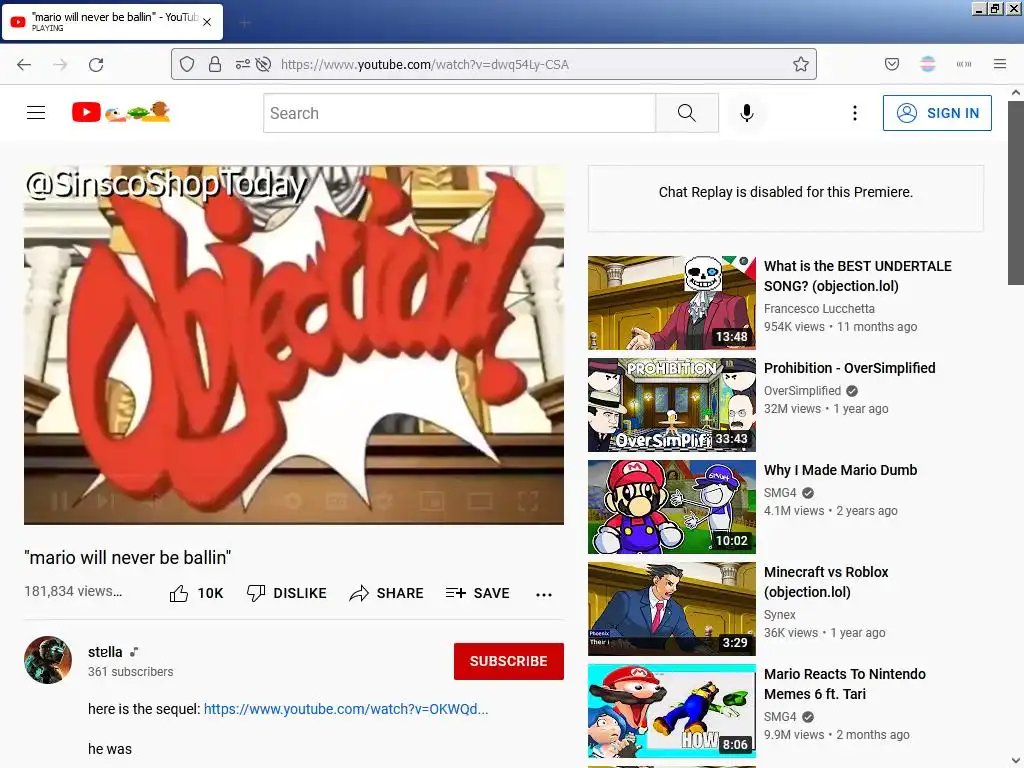The width and height of the screenshot is (1024, 768).
Task: Close the "mario will never be ballin" tab
Action: 207,22
